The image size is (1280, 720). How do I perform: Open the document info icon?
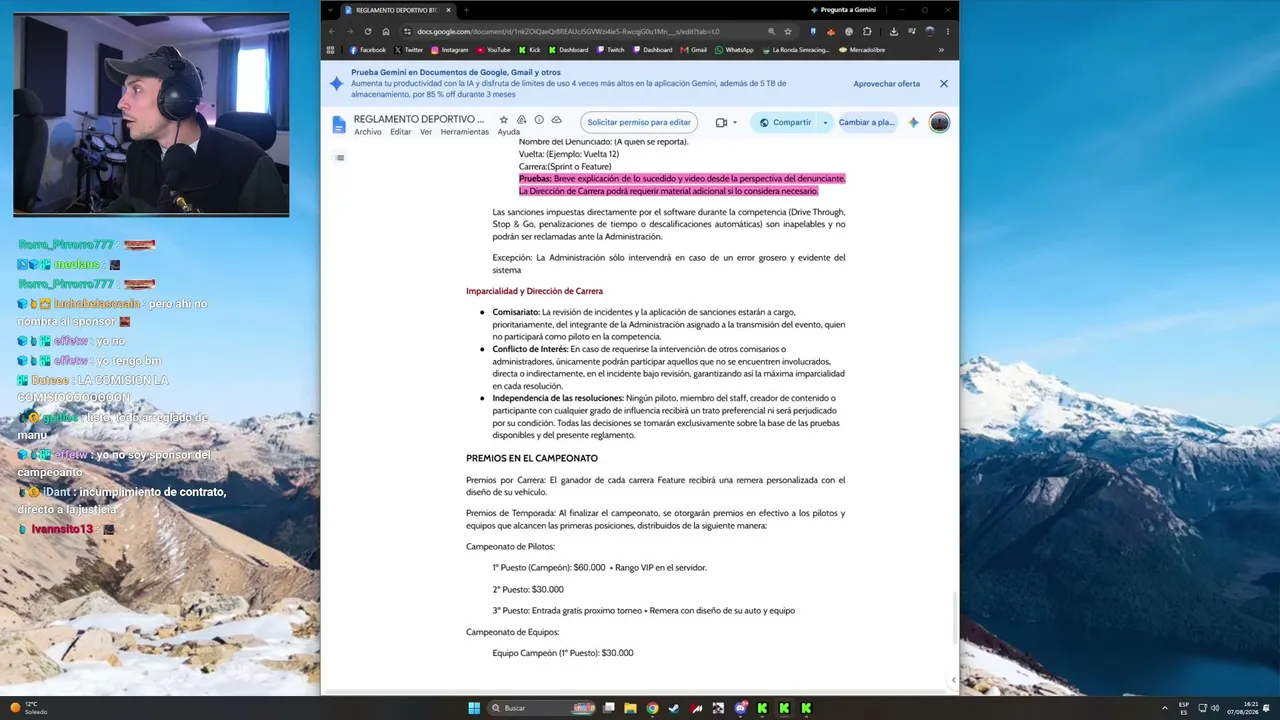[x=539, y=120]
